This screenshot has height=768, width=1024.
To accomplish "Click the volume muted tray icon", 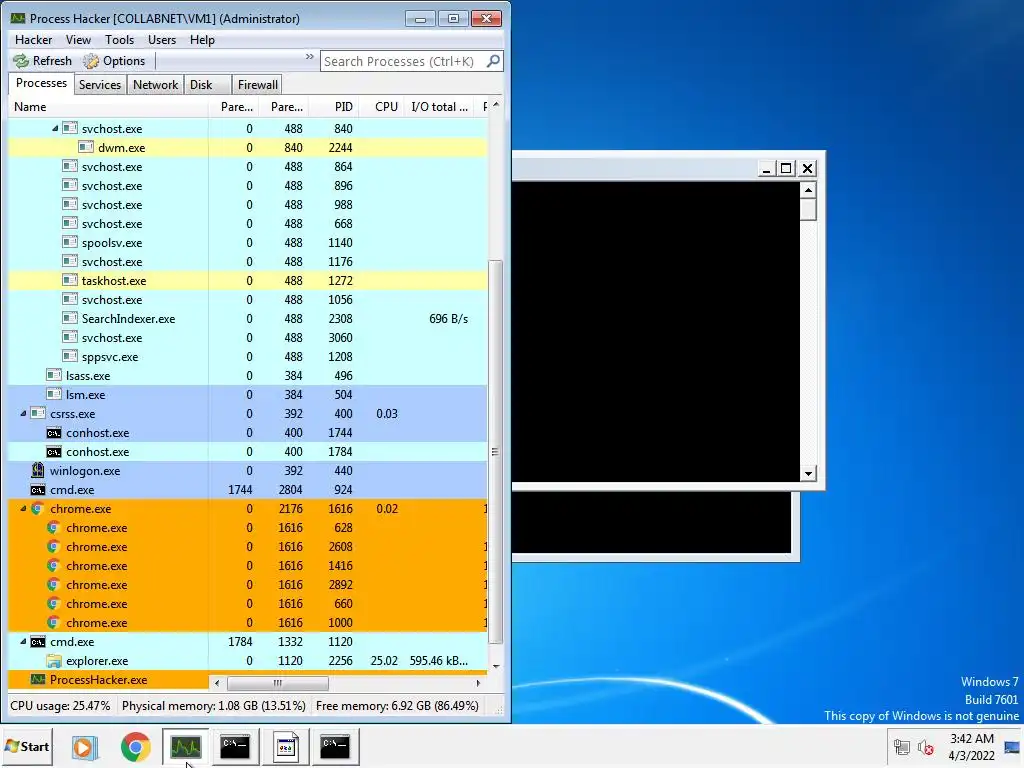I will click(925, 746).
